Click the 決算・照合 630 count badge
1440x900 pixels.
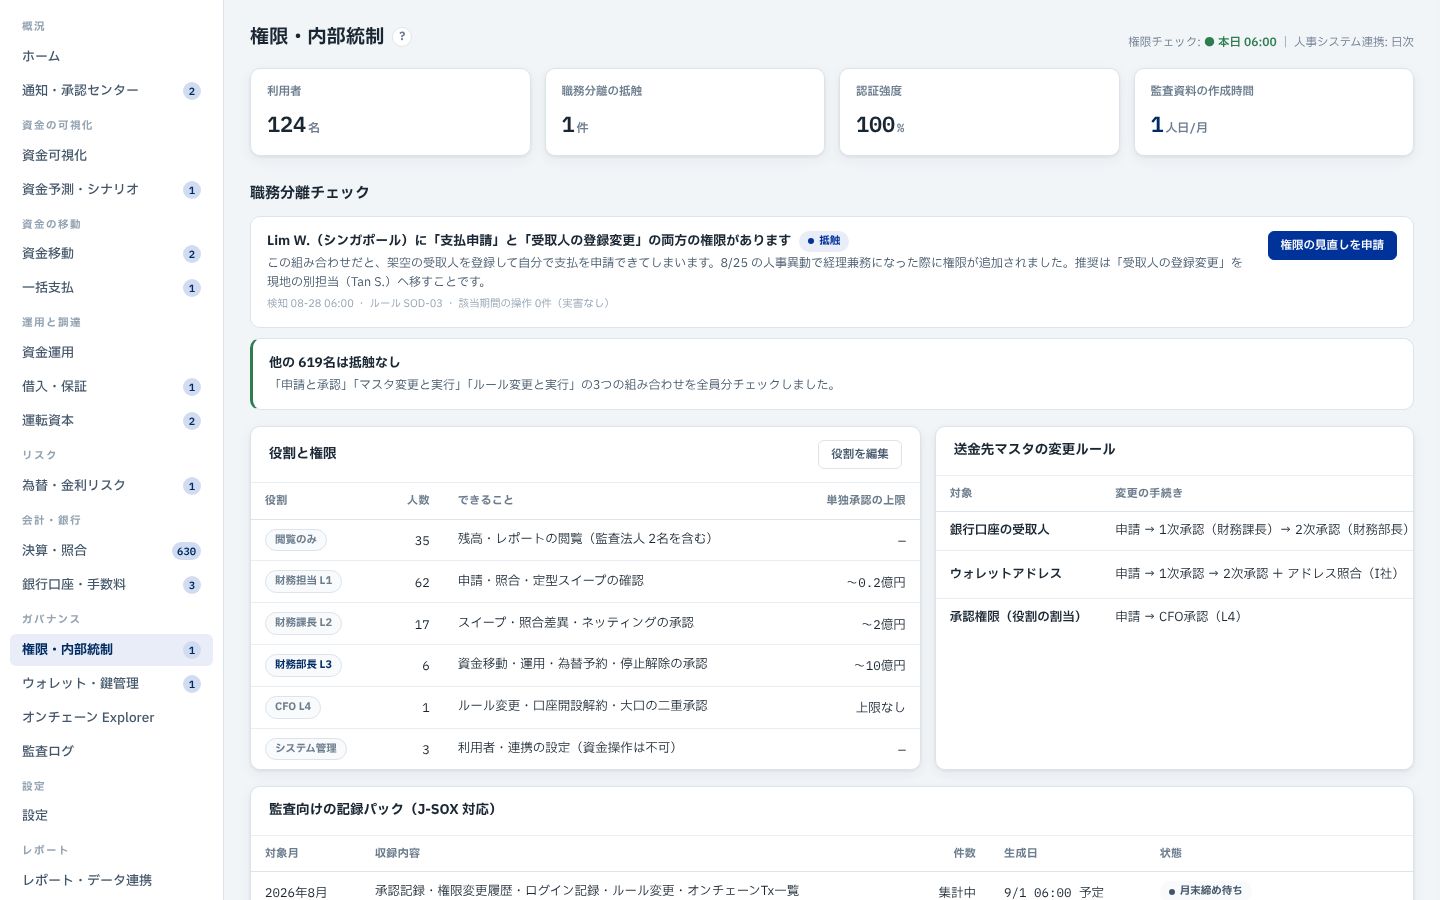tap(186, 551)
